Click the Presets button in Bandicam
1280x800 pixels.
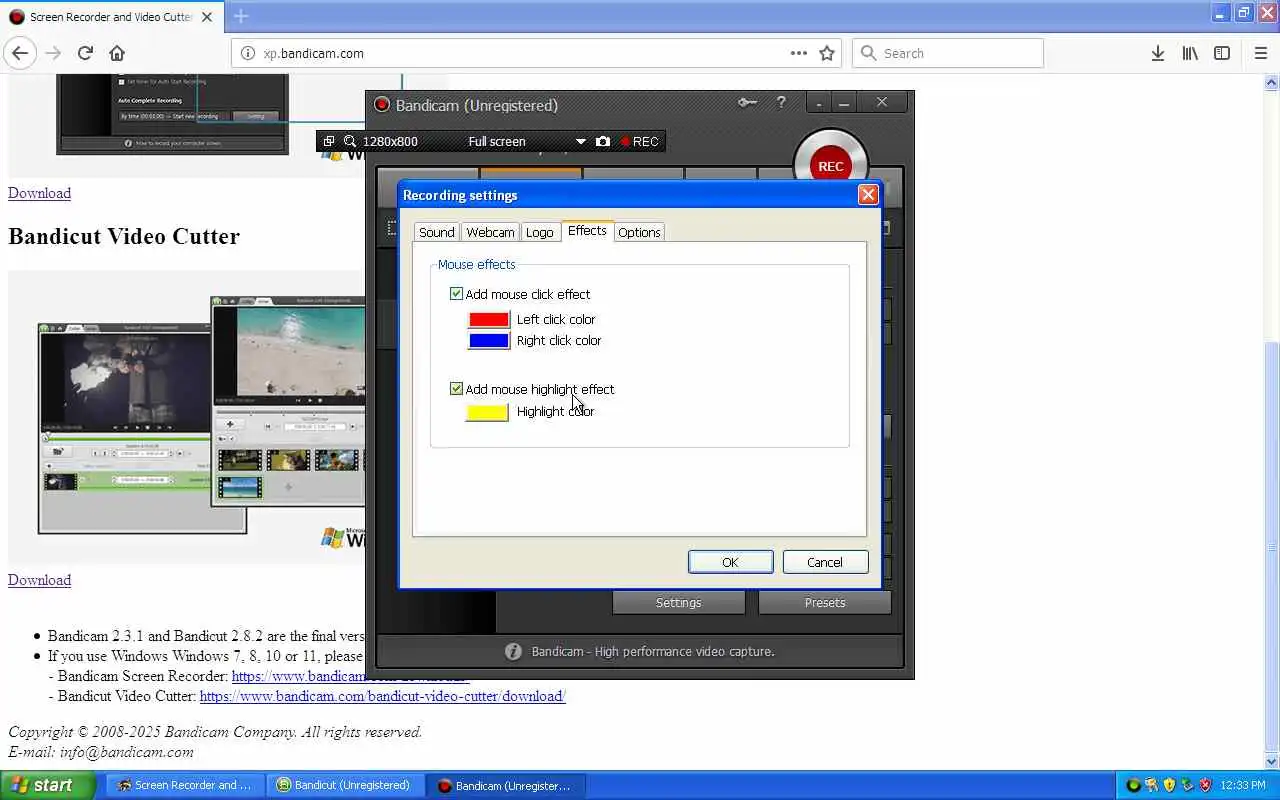click(x=825, y=602)
